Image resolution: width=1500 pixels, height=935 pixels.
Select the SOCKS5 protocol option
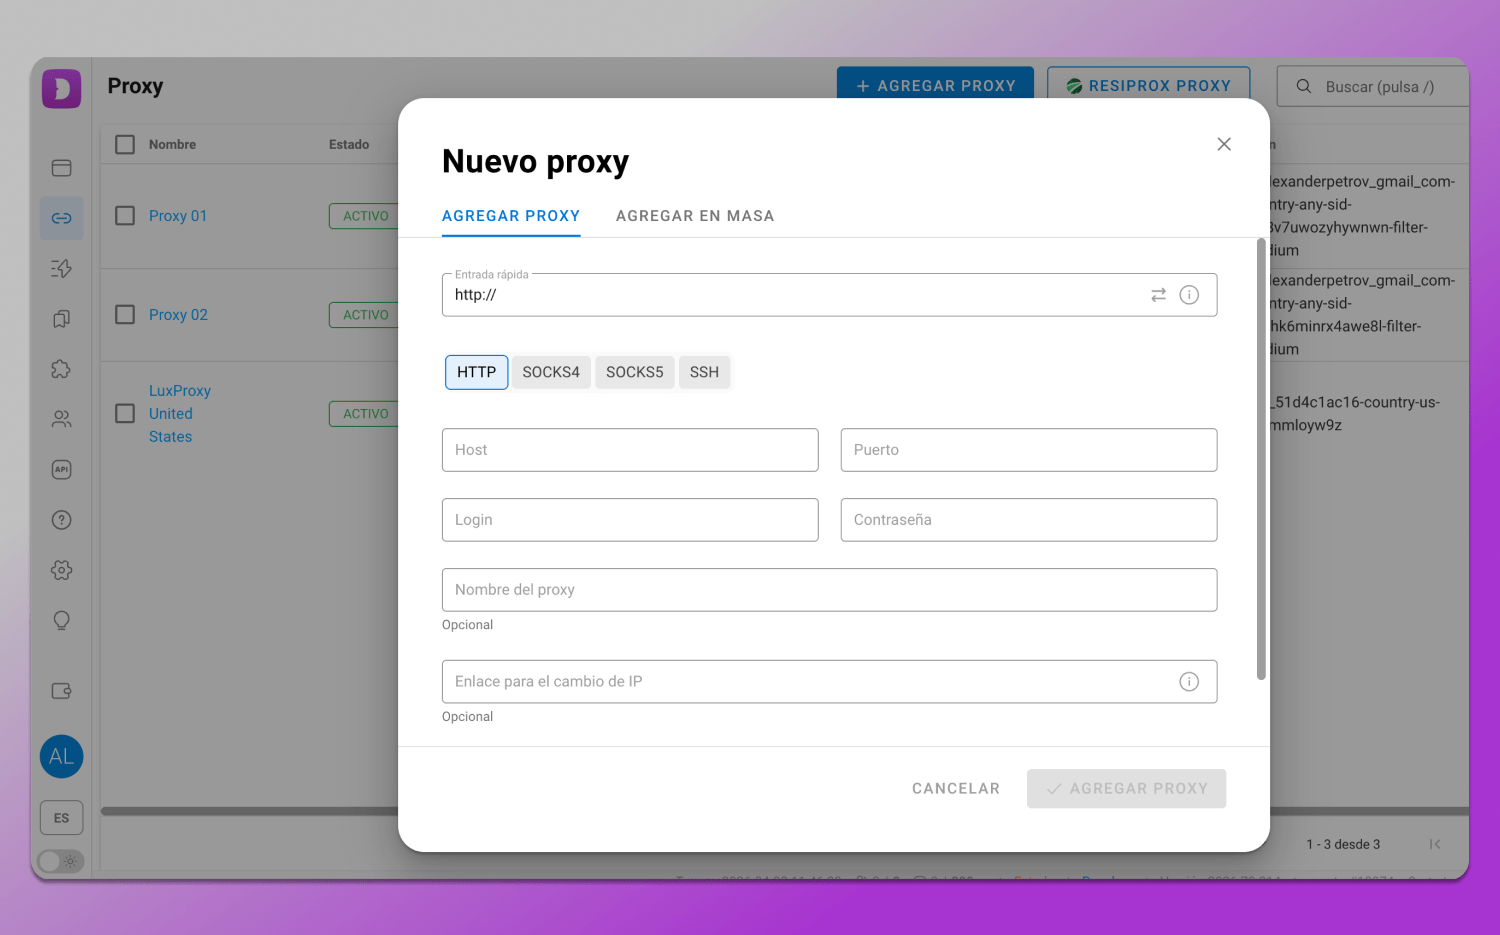pyautogui.click(x=634, y=372)
